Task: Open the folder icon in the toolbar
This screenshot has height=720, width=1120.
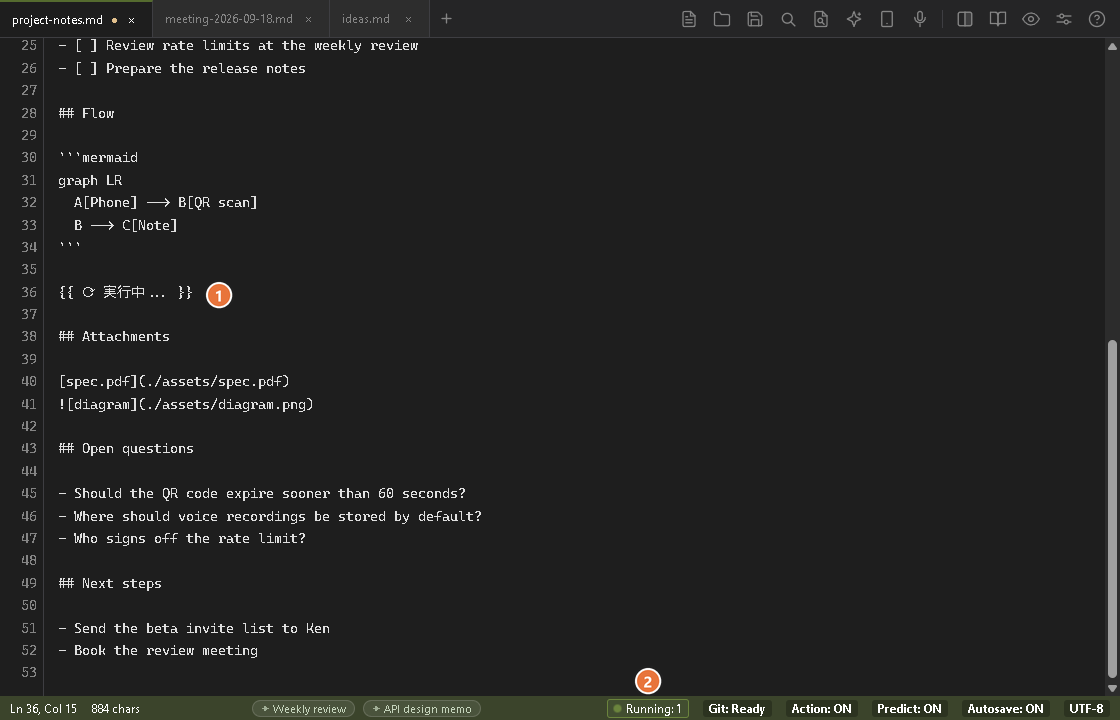Action: click(721, 19)
